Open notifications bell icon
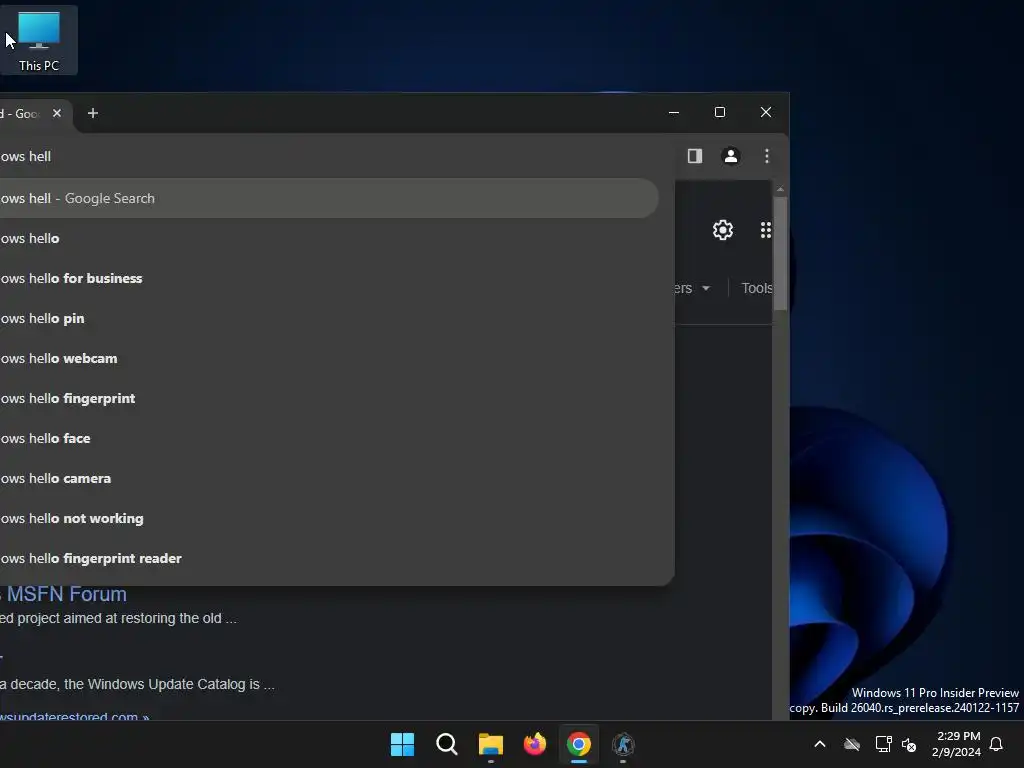 996,744
